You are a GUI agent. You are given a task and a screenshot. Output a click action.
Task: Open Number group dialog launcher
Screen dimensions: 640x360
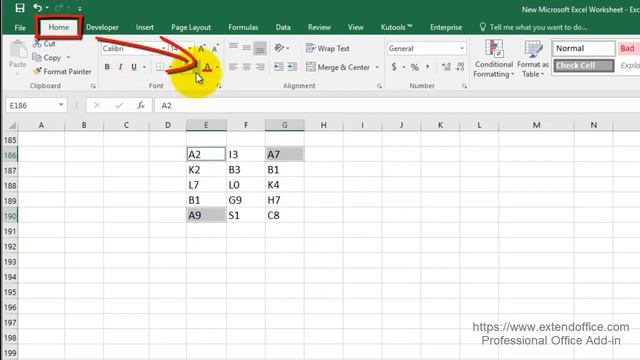point(464,86)
